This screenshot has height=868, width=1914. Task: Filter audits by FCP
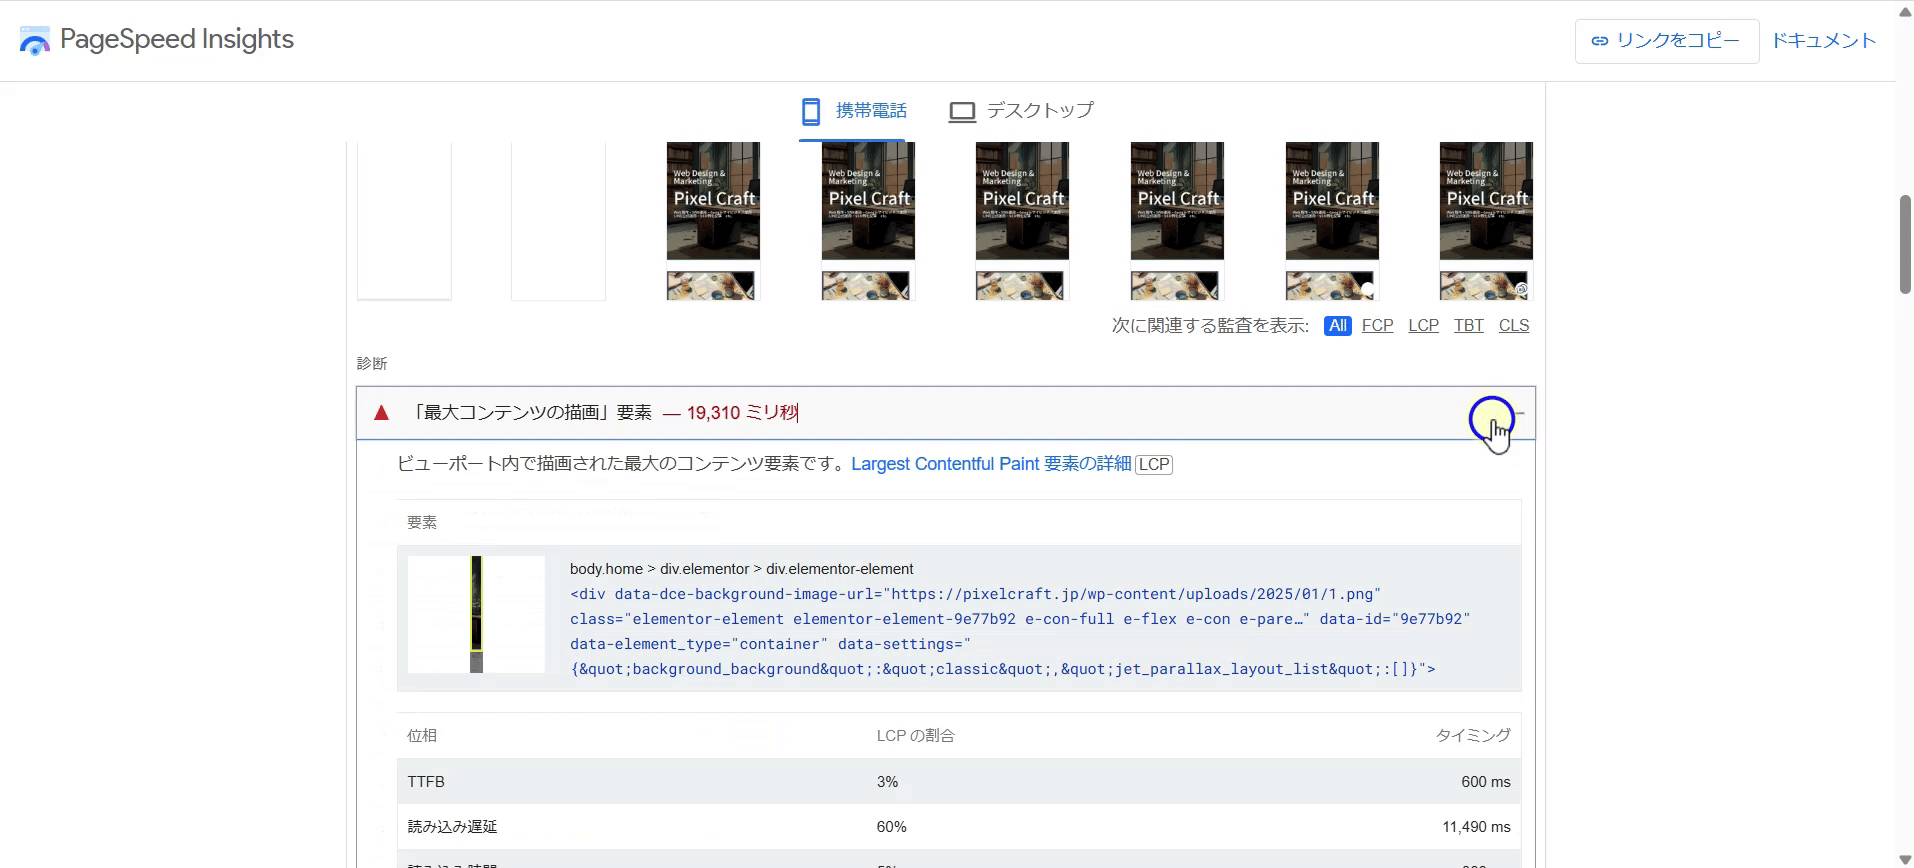(1377, 326)
